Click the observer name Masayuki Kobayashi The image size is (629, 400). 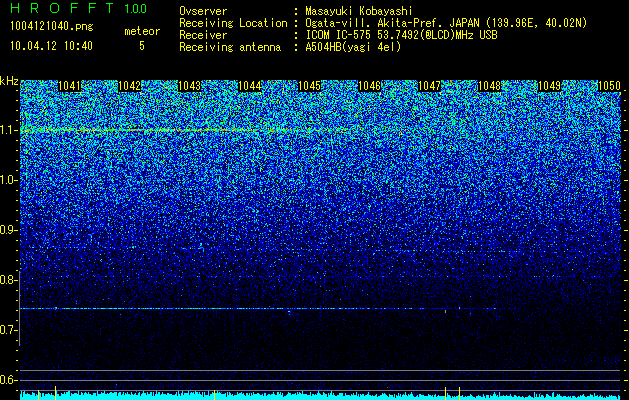tap(359, 11)
